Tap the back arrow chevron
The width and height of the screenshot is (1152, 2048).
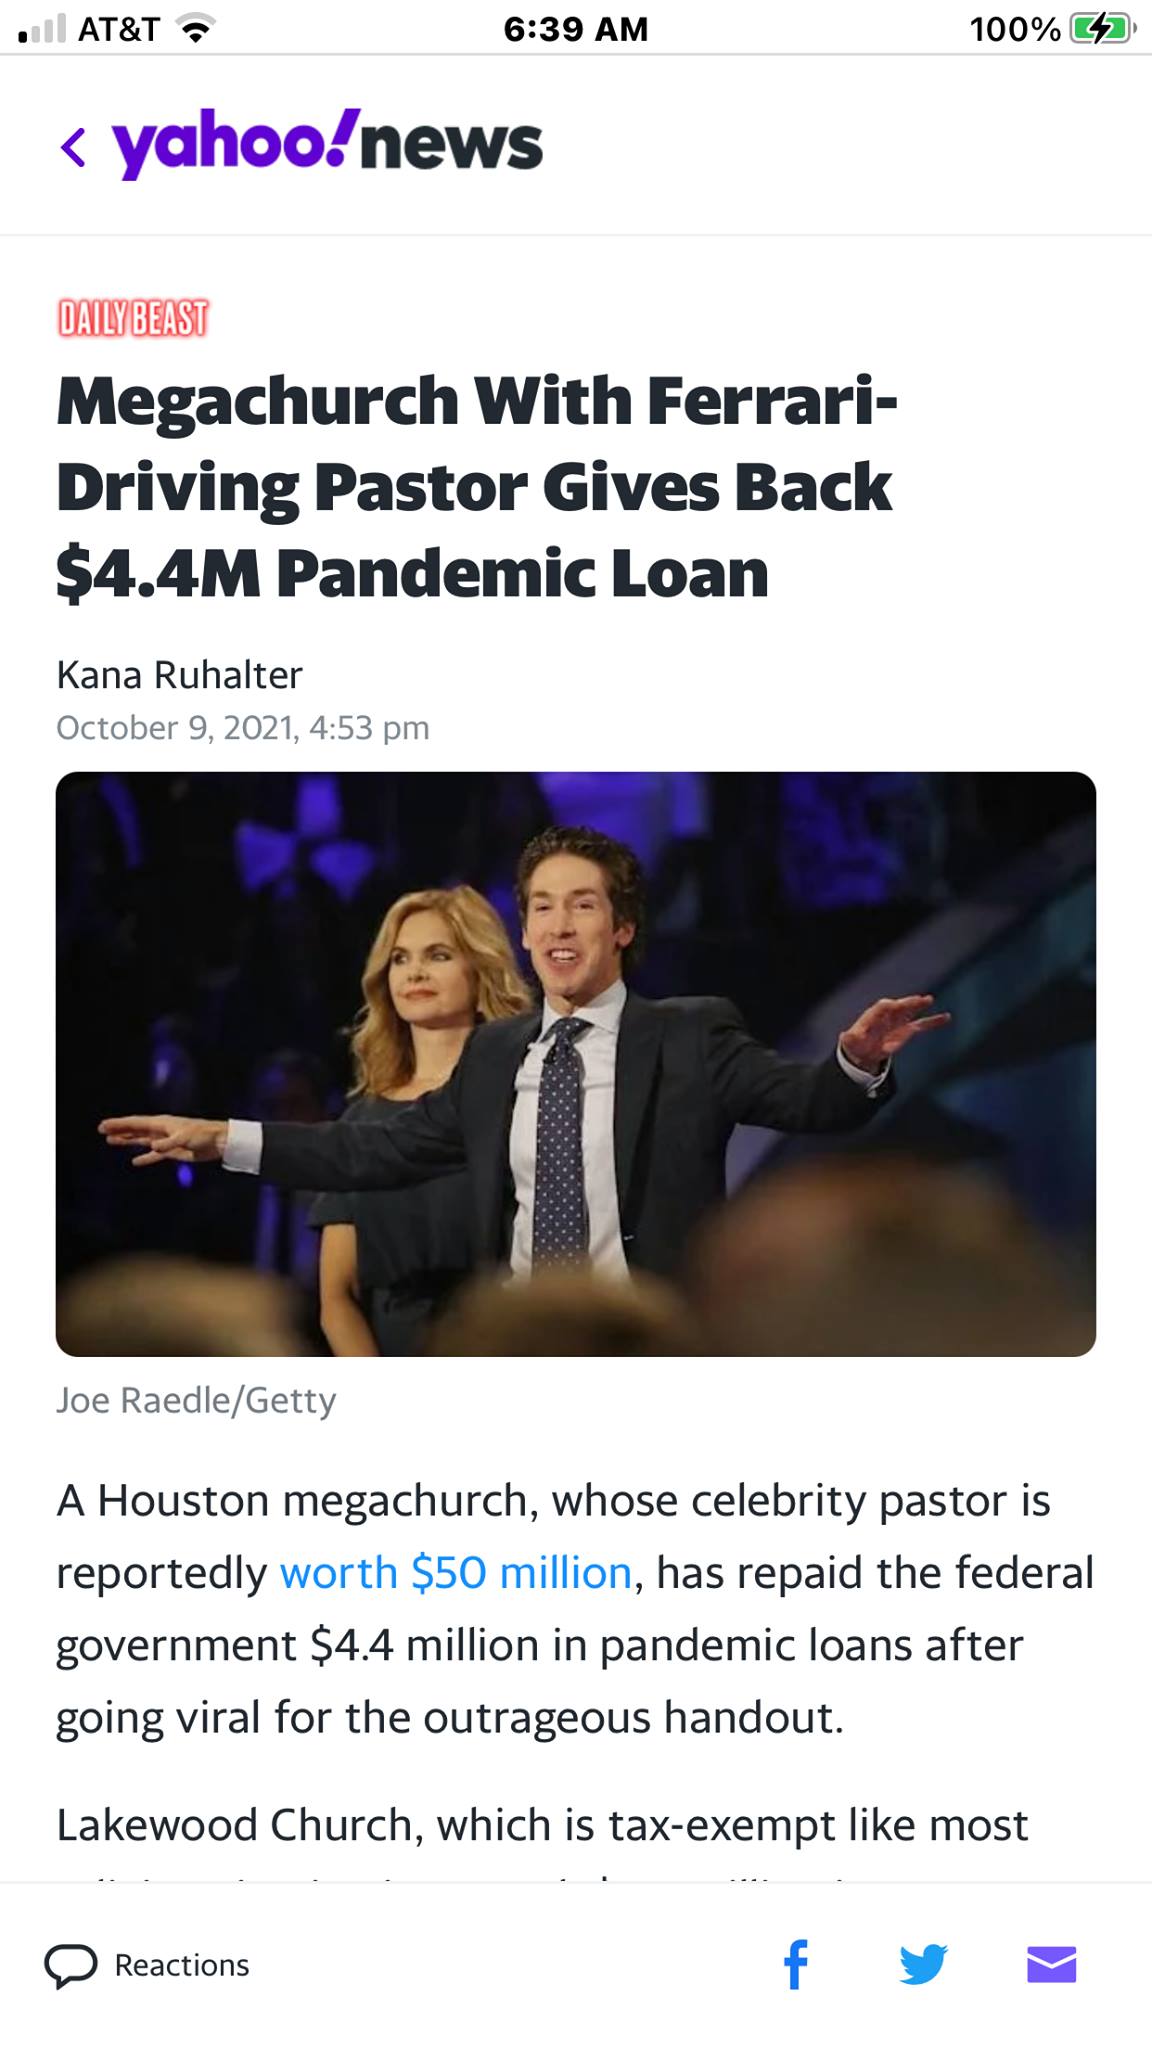click(73, 147)
